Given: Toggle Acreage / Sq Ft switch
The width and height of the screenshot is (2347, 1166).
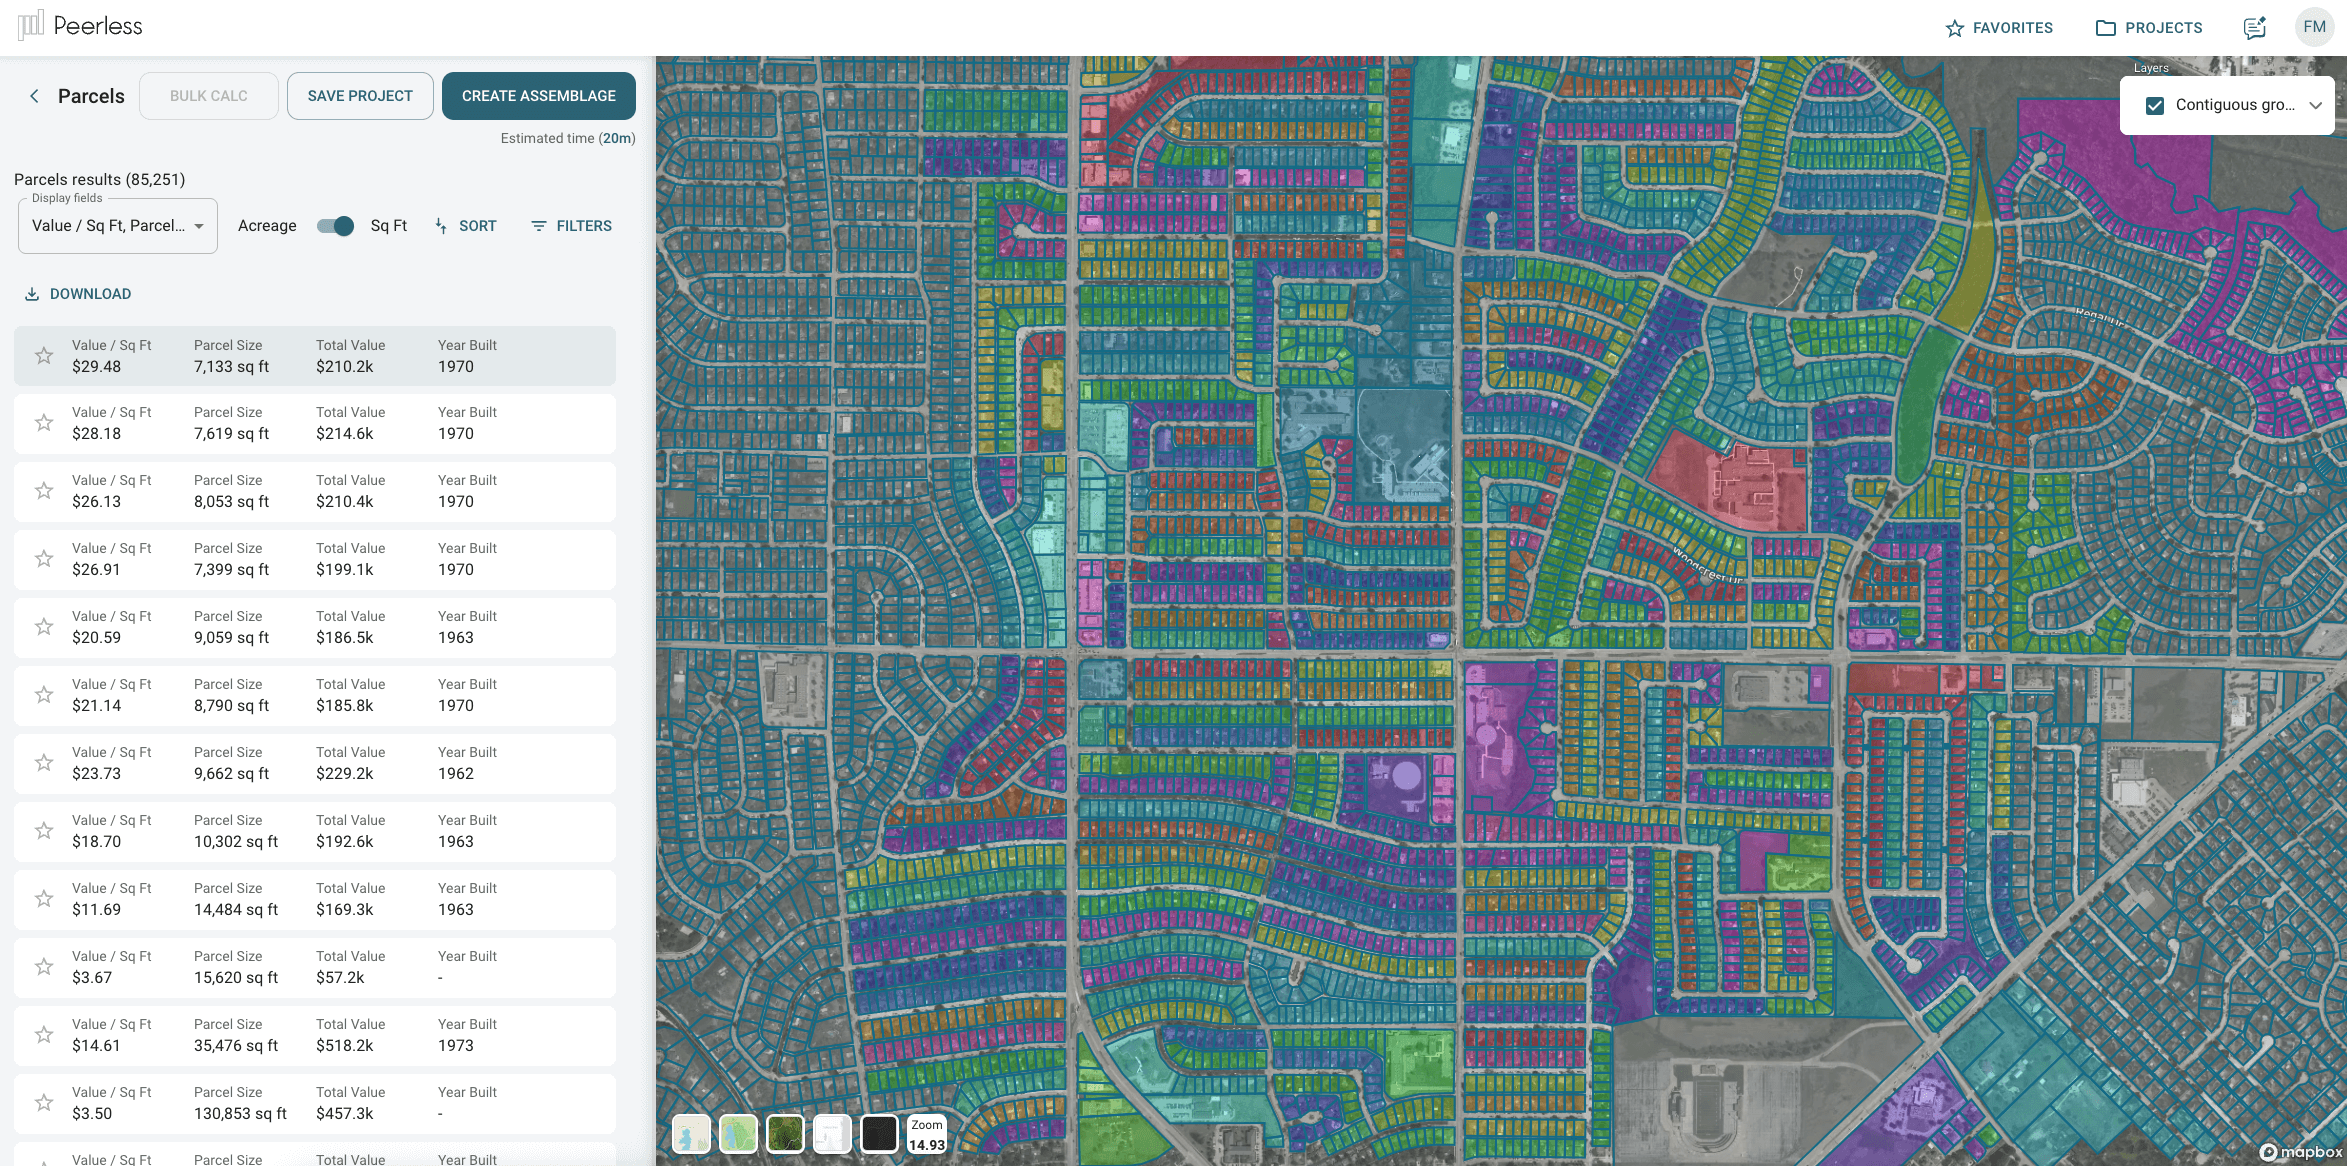Looking at the screenshot, I should click(335, 226).
